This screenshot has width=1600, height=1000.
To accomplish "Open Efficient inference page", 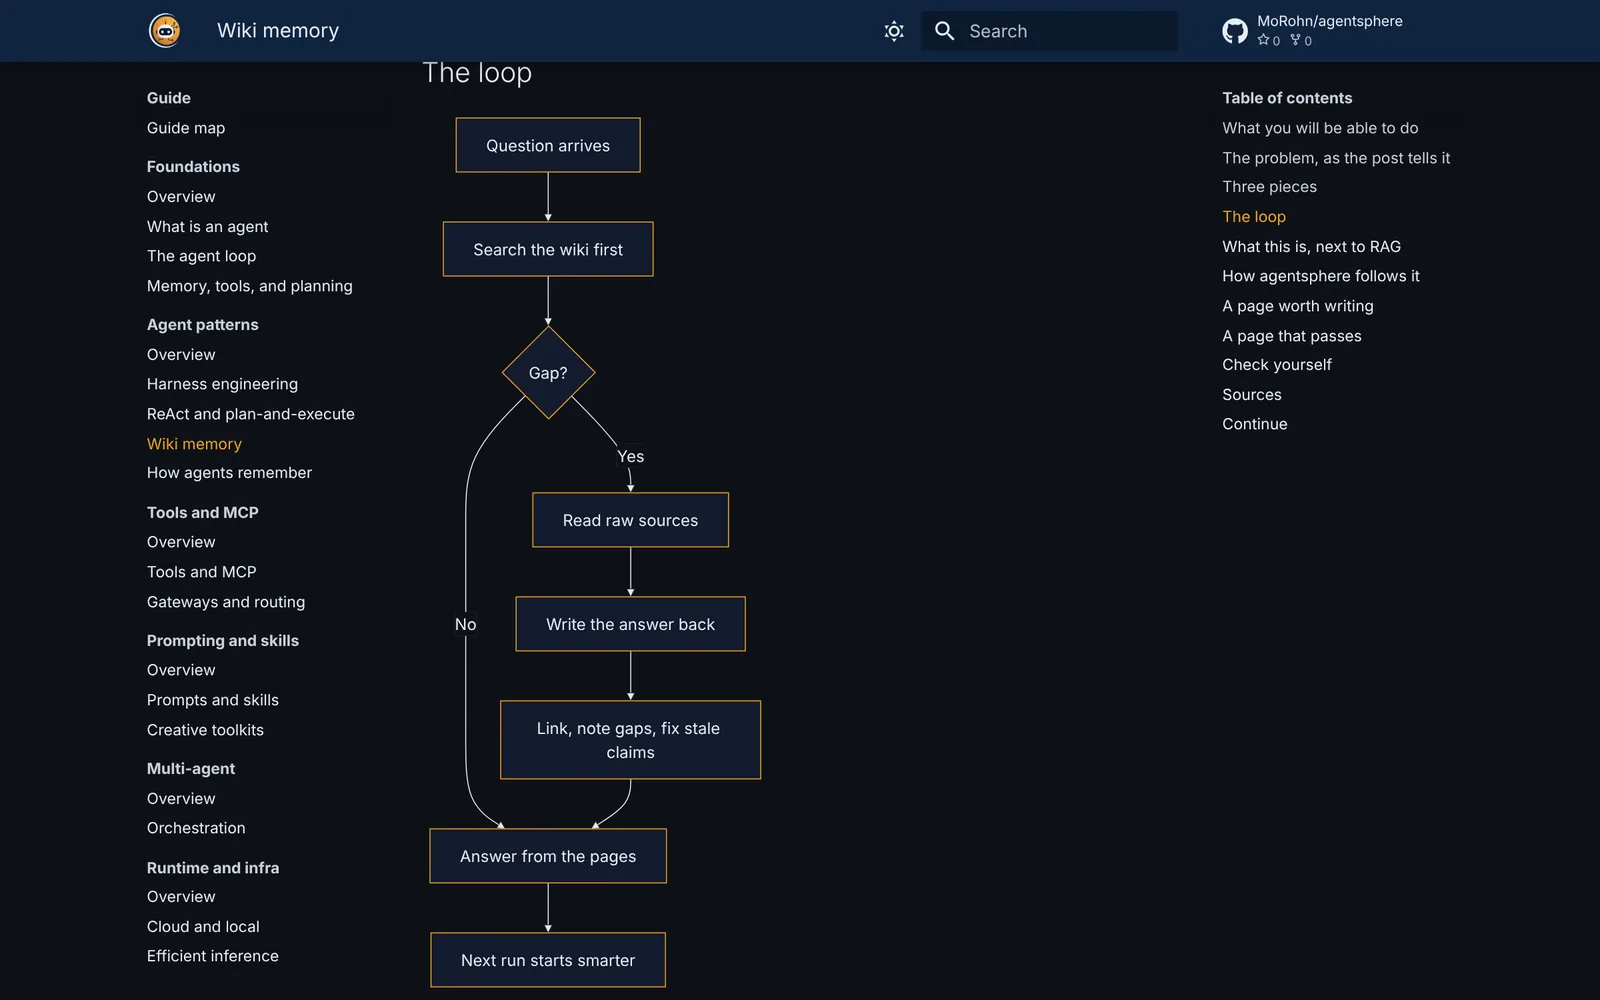I will click(213, 956).
